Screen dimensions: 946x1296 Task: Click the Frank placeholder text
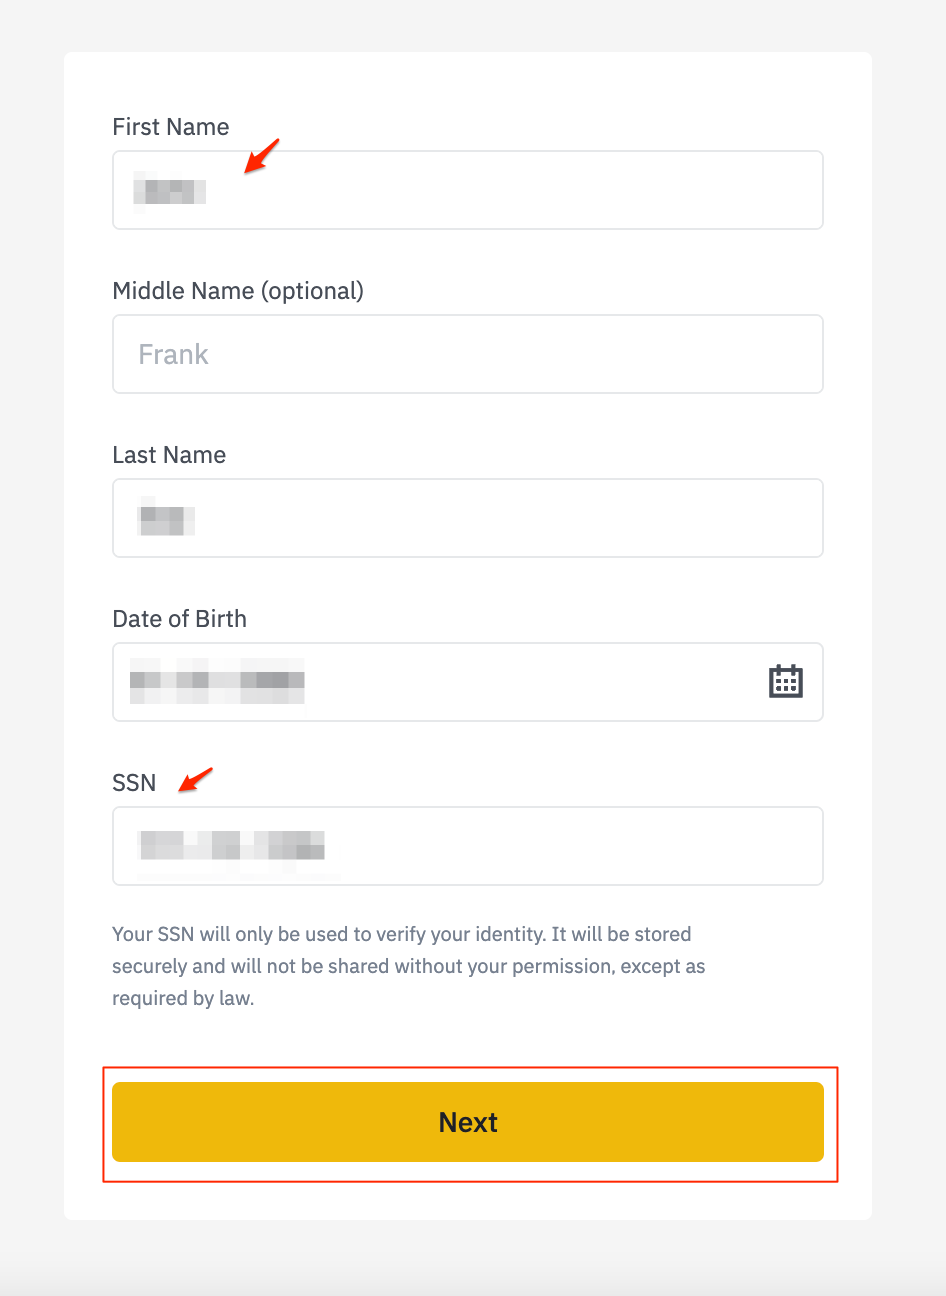[173, 355]
